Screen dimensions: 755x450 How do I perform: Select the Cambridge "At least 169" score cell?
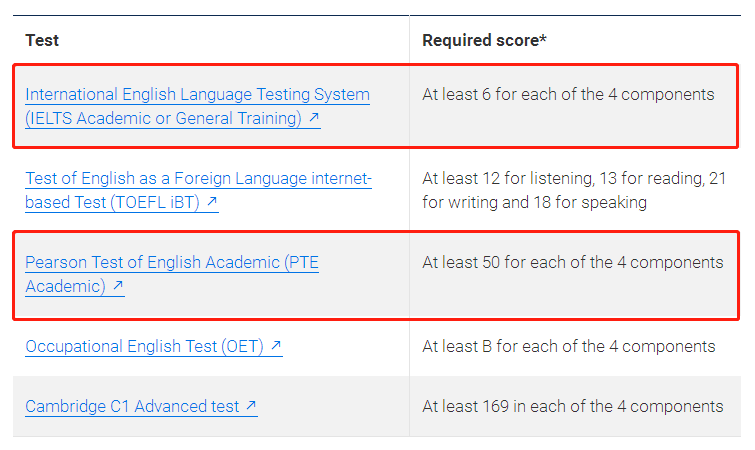[x=572, y=407]
